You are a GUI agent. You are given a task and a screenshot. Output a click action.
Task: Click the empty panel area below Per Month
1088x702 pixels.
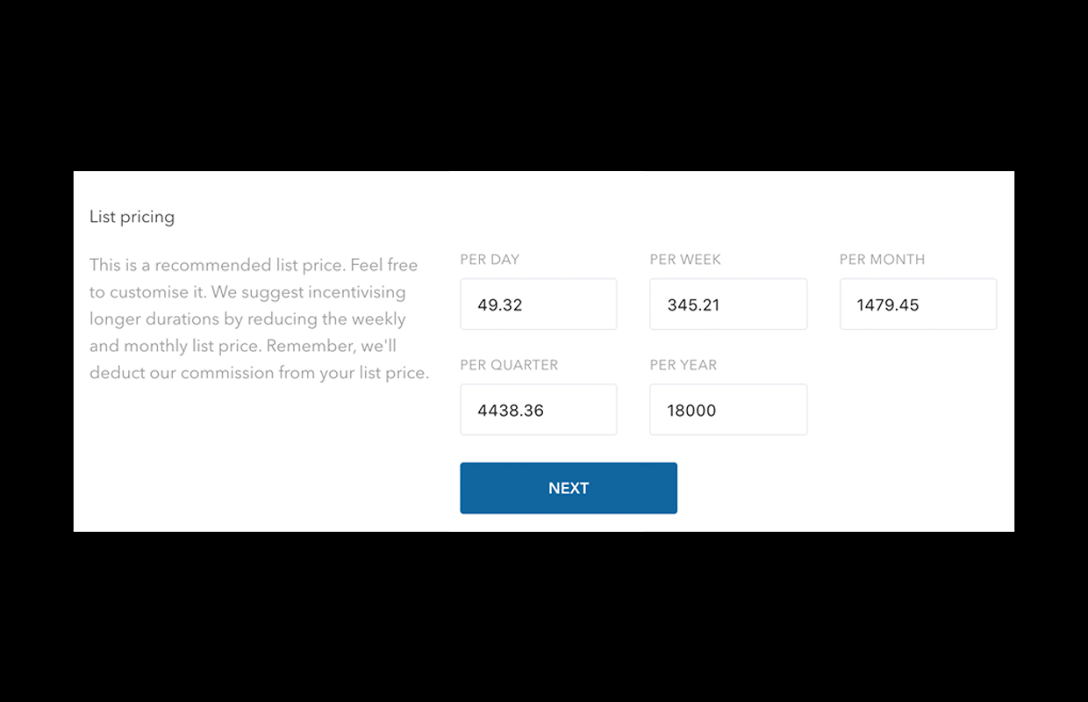(x=918, y=410)
